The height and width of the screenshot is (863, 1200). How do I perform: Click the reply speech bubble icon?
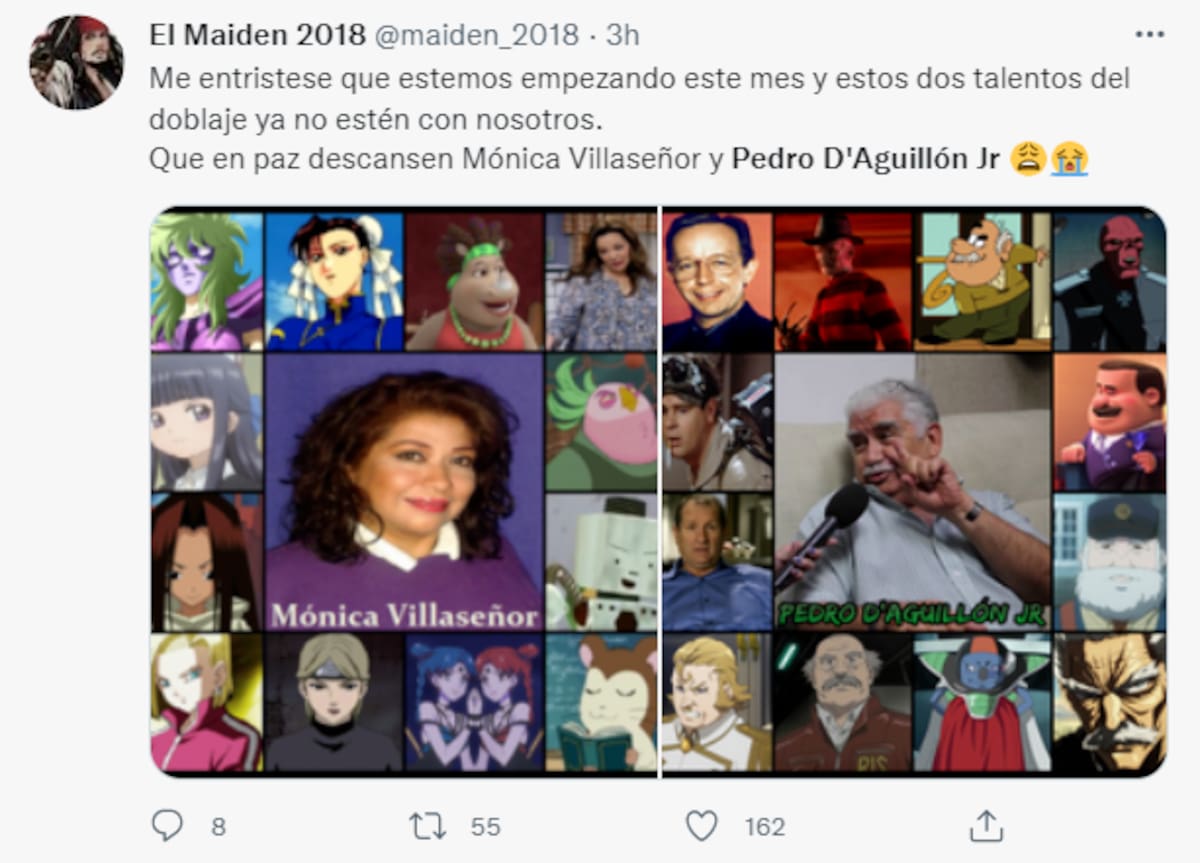pyautogui.click(x=167, y=826)
